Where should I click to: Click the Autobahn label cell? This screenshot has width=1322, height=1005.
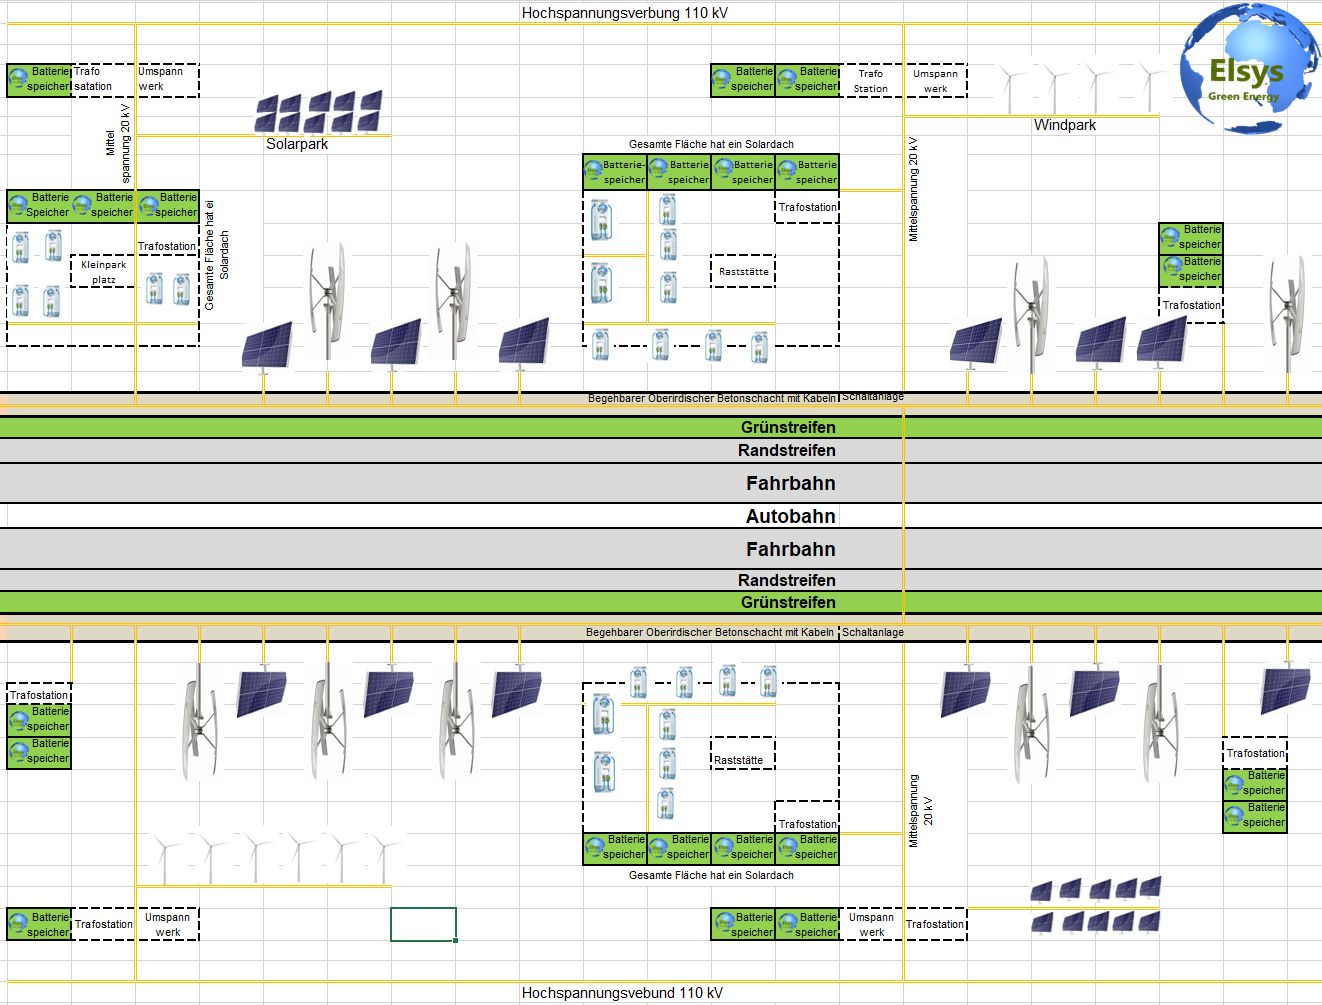point(790,516)
